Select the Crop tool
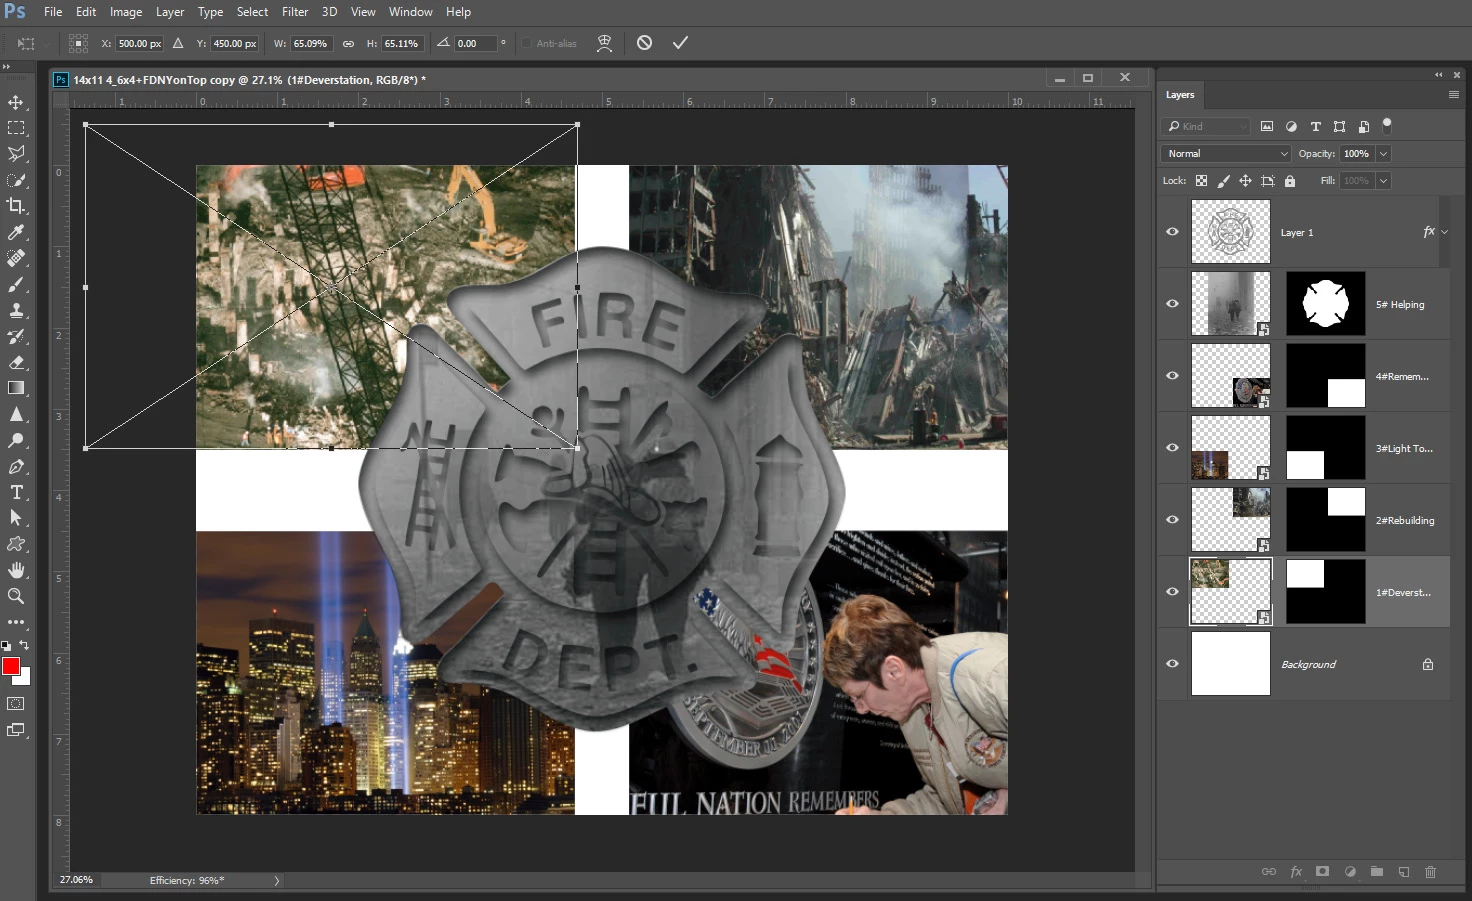The height and width of the screenshot is (901, 1472). coord(16,206)
